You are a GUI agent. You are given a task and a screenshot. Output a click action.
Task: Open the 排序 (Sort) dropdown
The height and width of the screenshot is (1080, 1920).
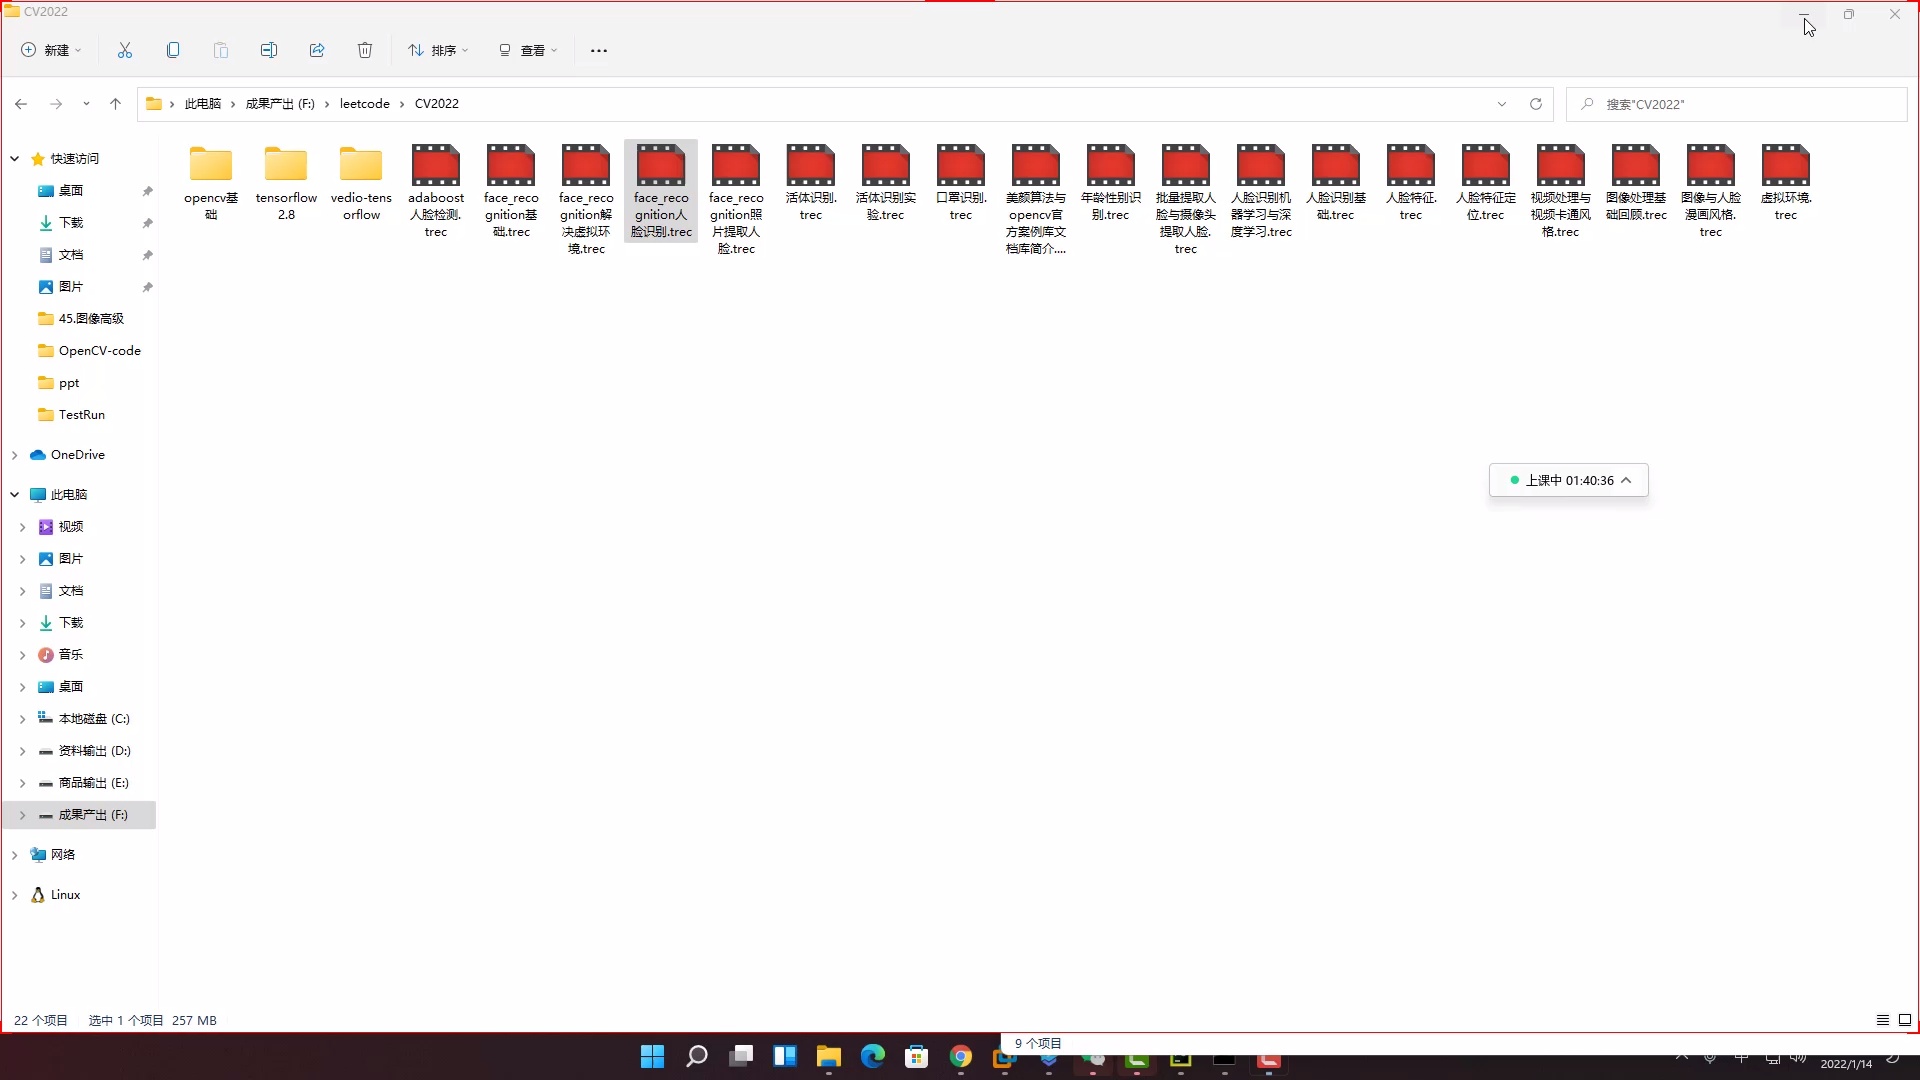(437, 50)
